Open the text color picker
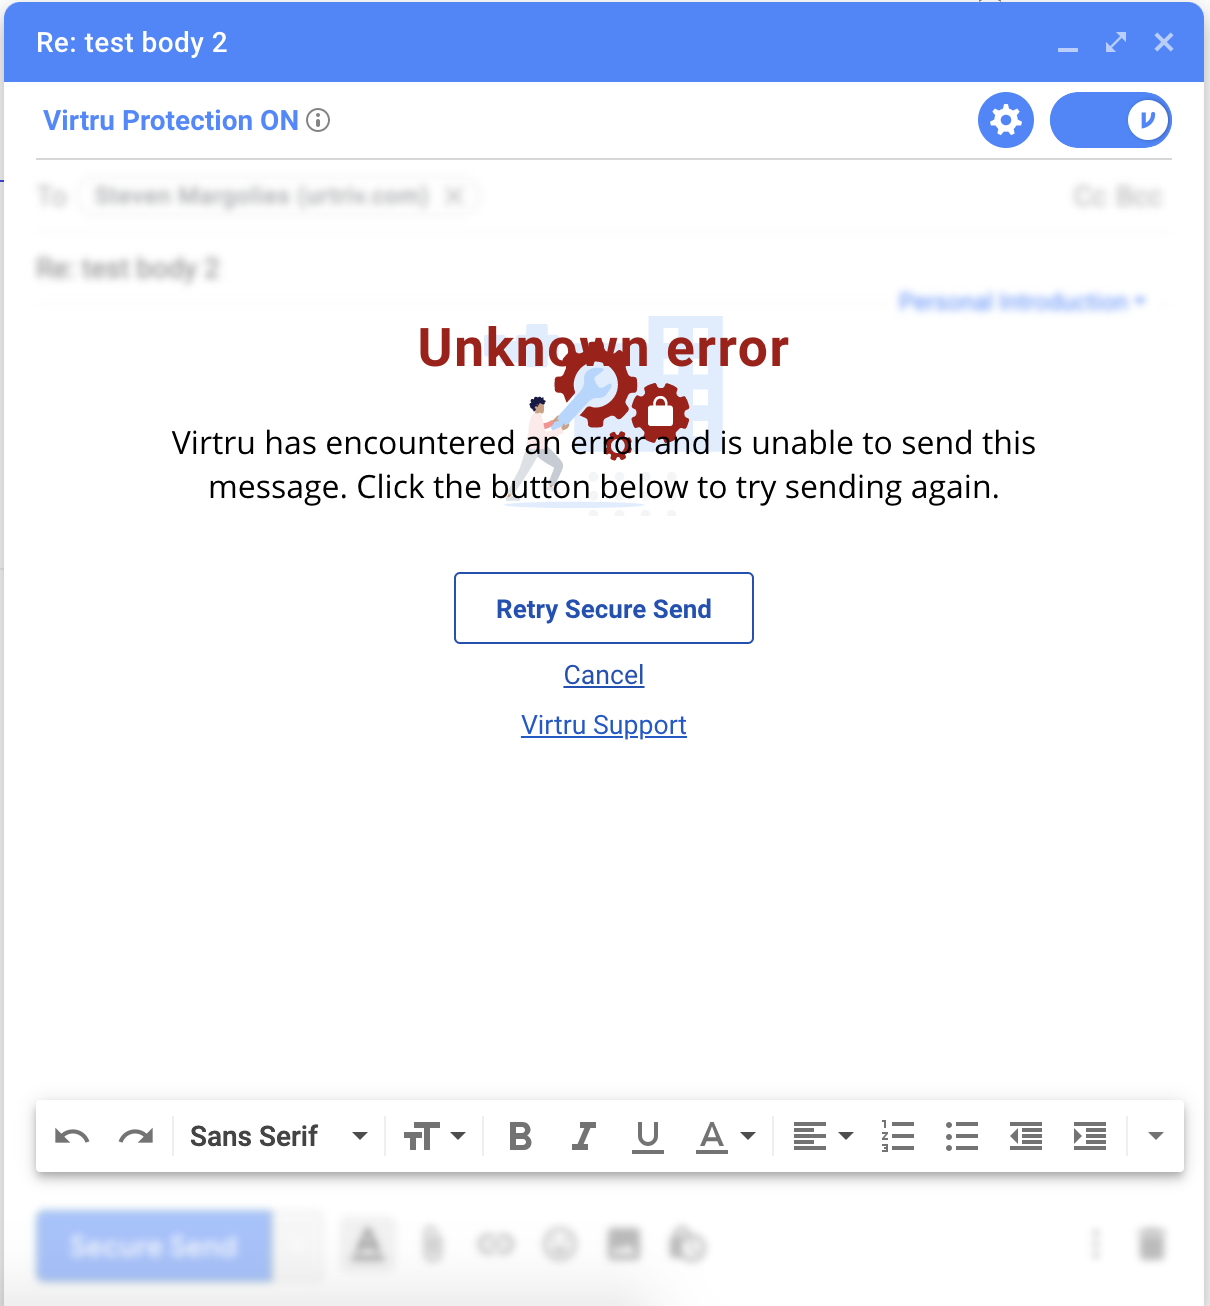Viewport: 1210px width, 1306px height. coord(726,1136)
